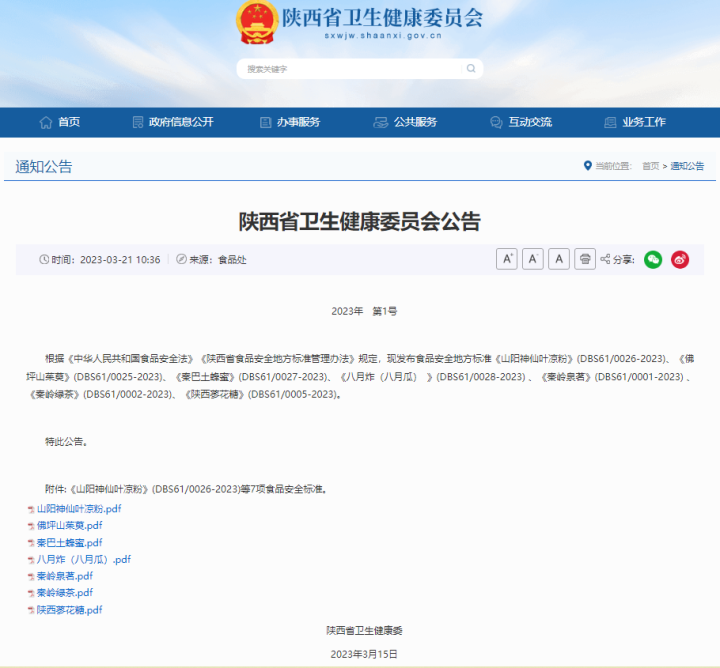The image size is (720, 668).
Task: Share article via WeChat icon
Action: click(653, 259)
